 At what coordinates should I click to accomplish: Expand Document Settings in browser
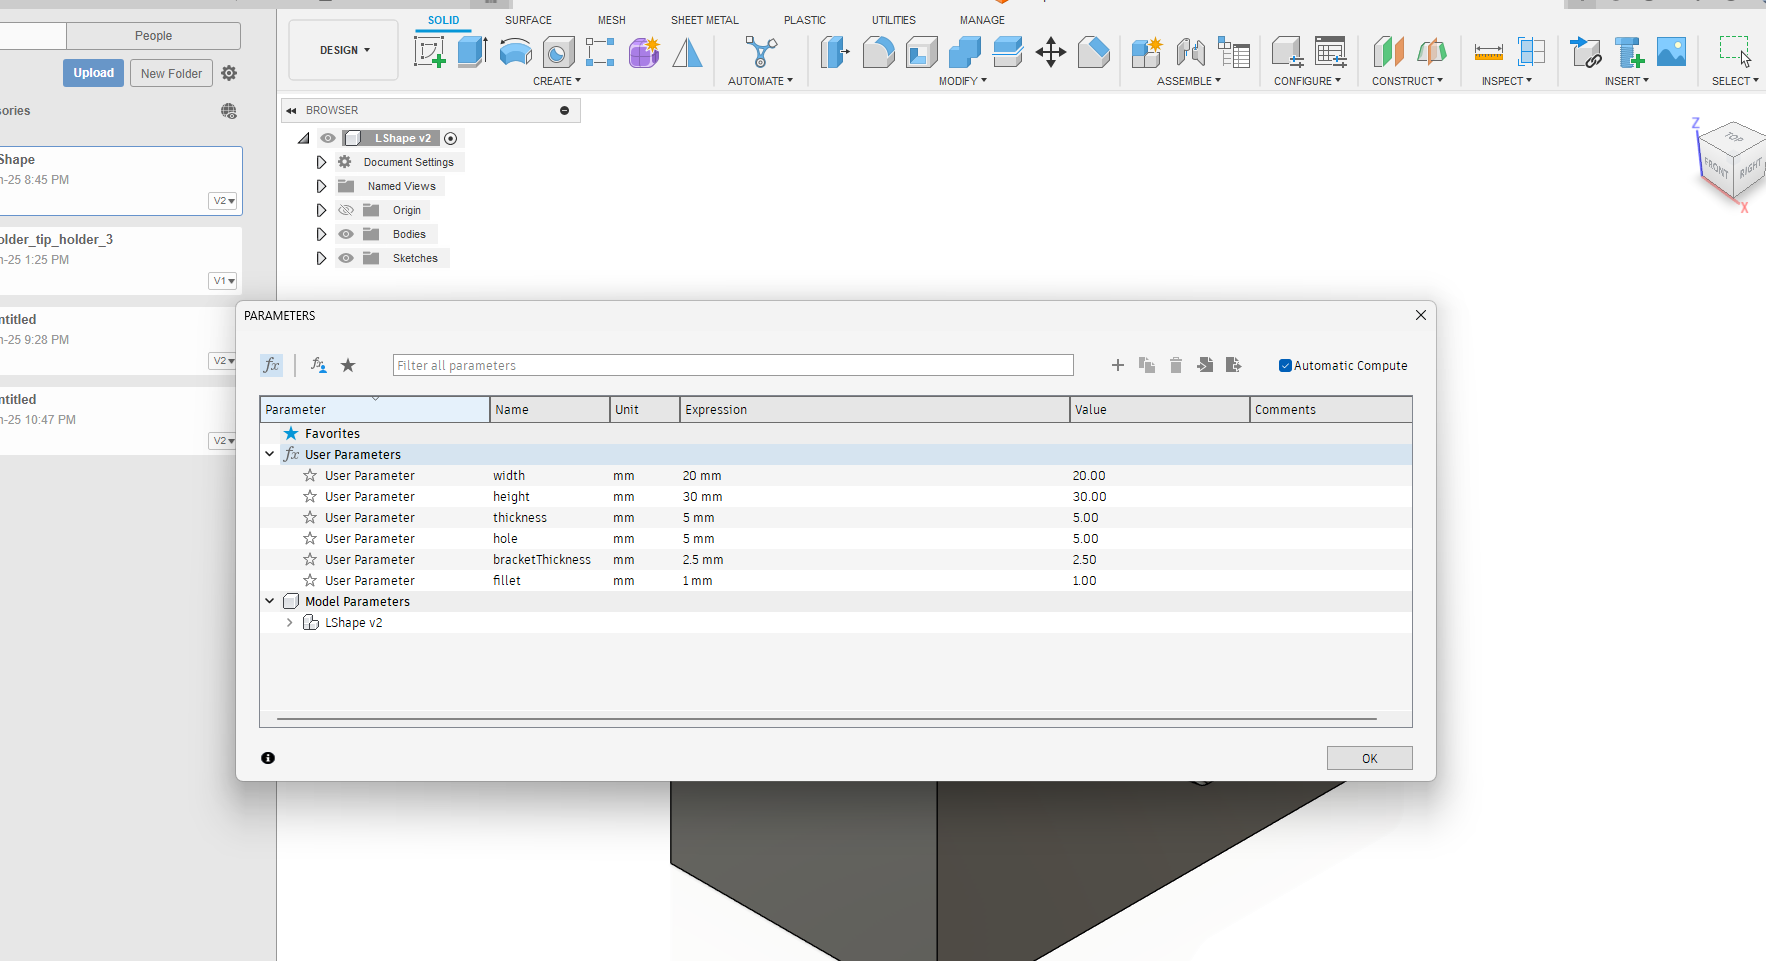pyautogui.click(x=321, y=162)
